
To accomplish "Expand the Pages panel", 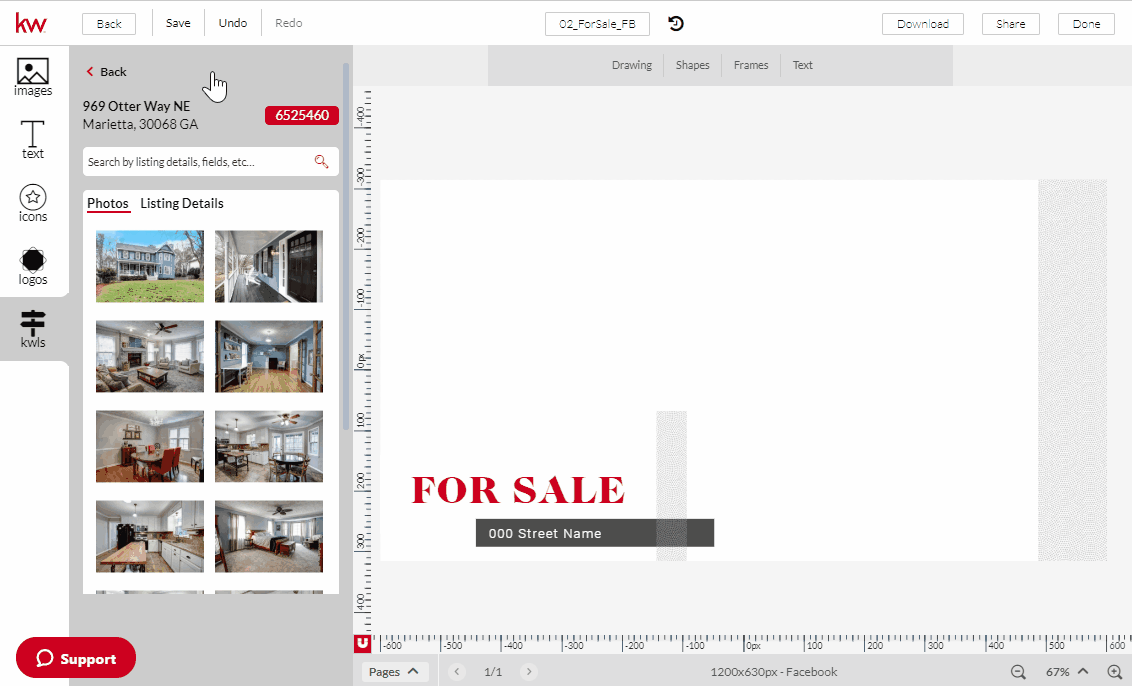I will [x=395, y=671].
